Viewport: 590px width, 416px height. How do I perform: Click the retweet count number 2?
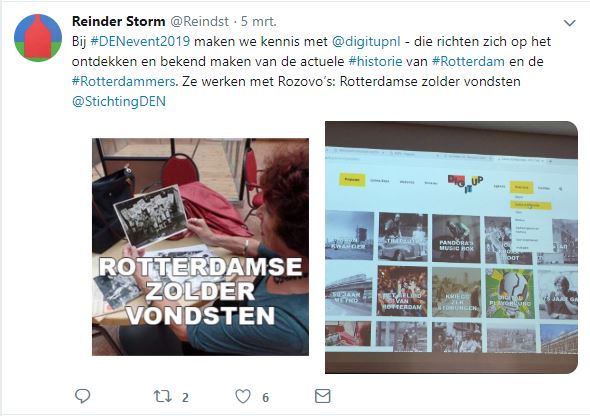tap(185, 398)
